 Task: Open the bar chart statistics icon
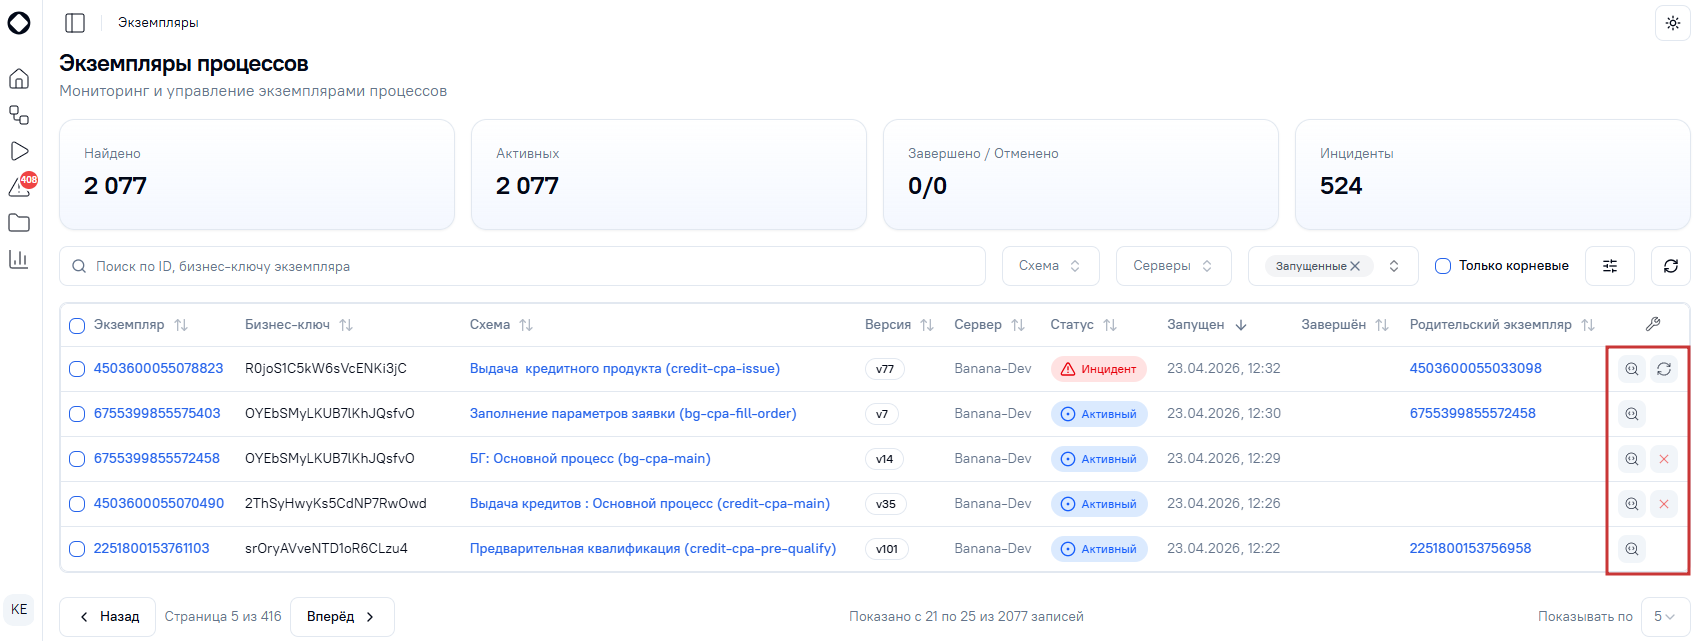coord(19,259)
